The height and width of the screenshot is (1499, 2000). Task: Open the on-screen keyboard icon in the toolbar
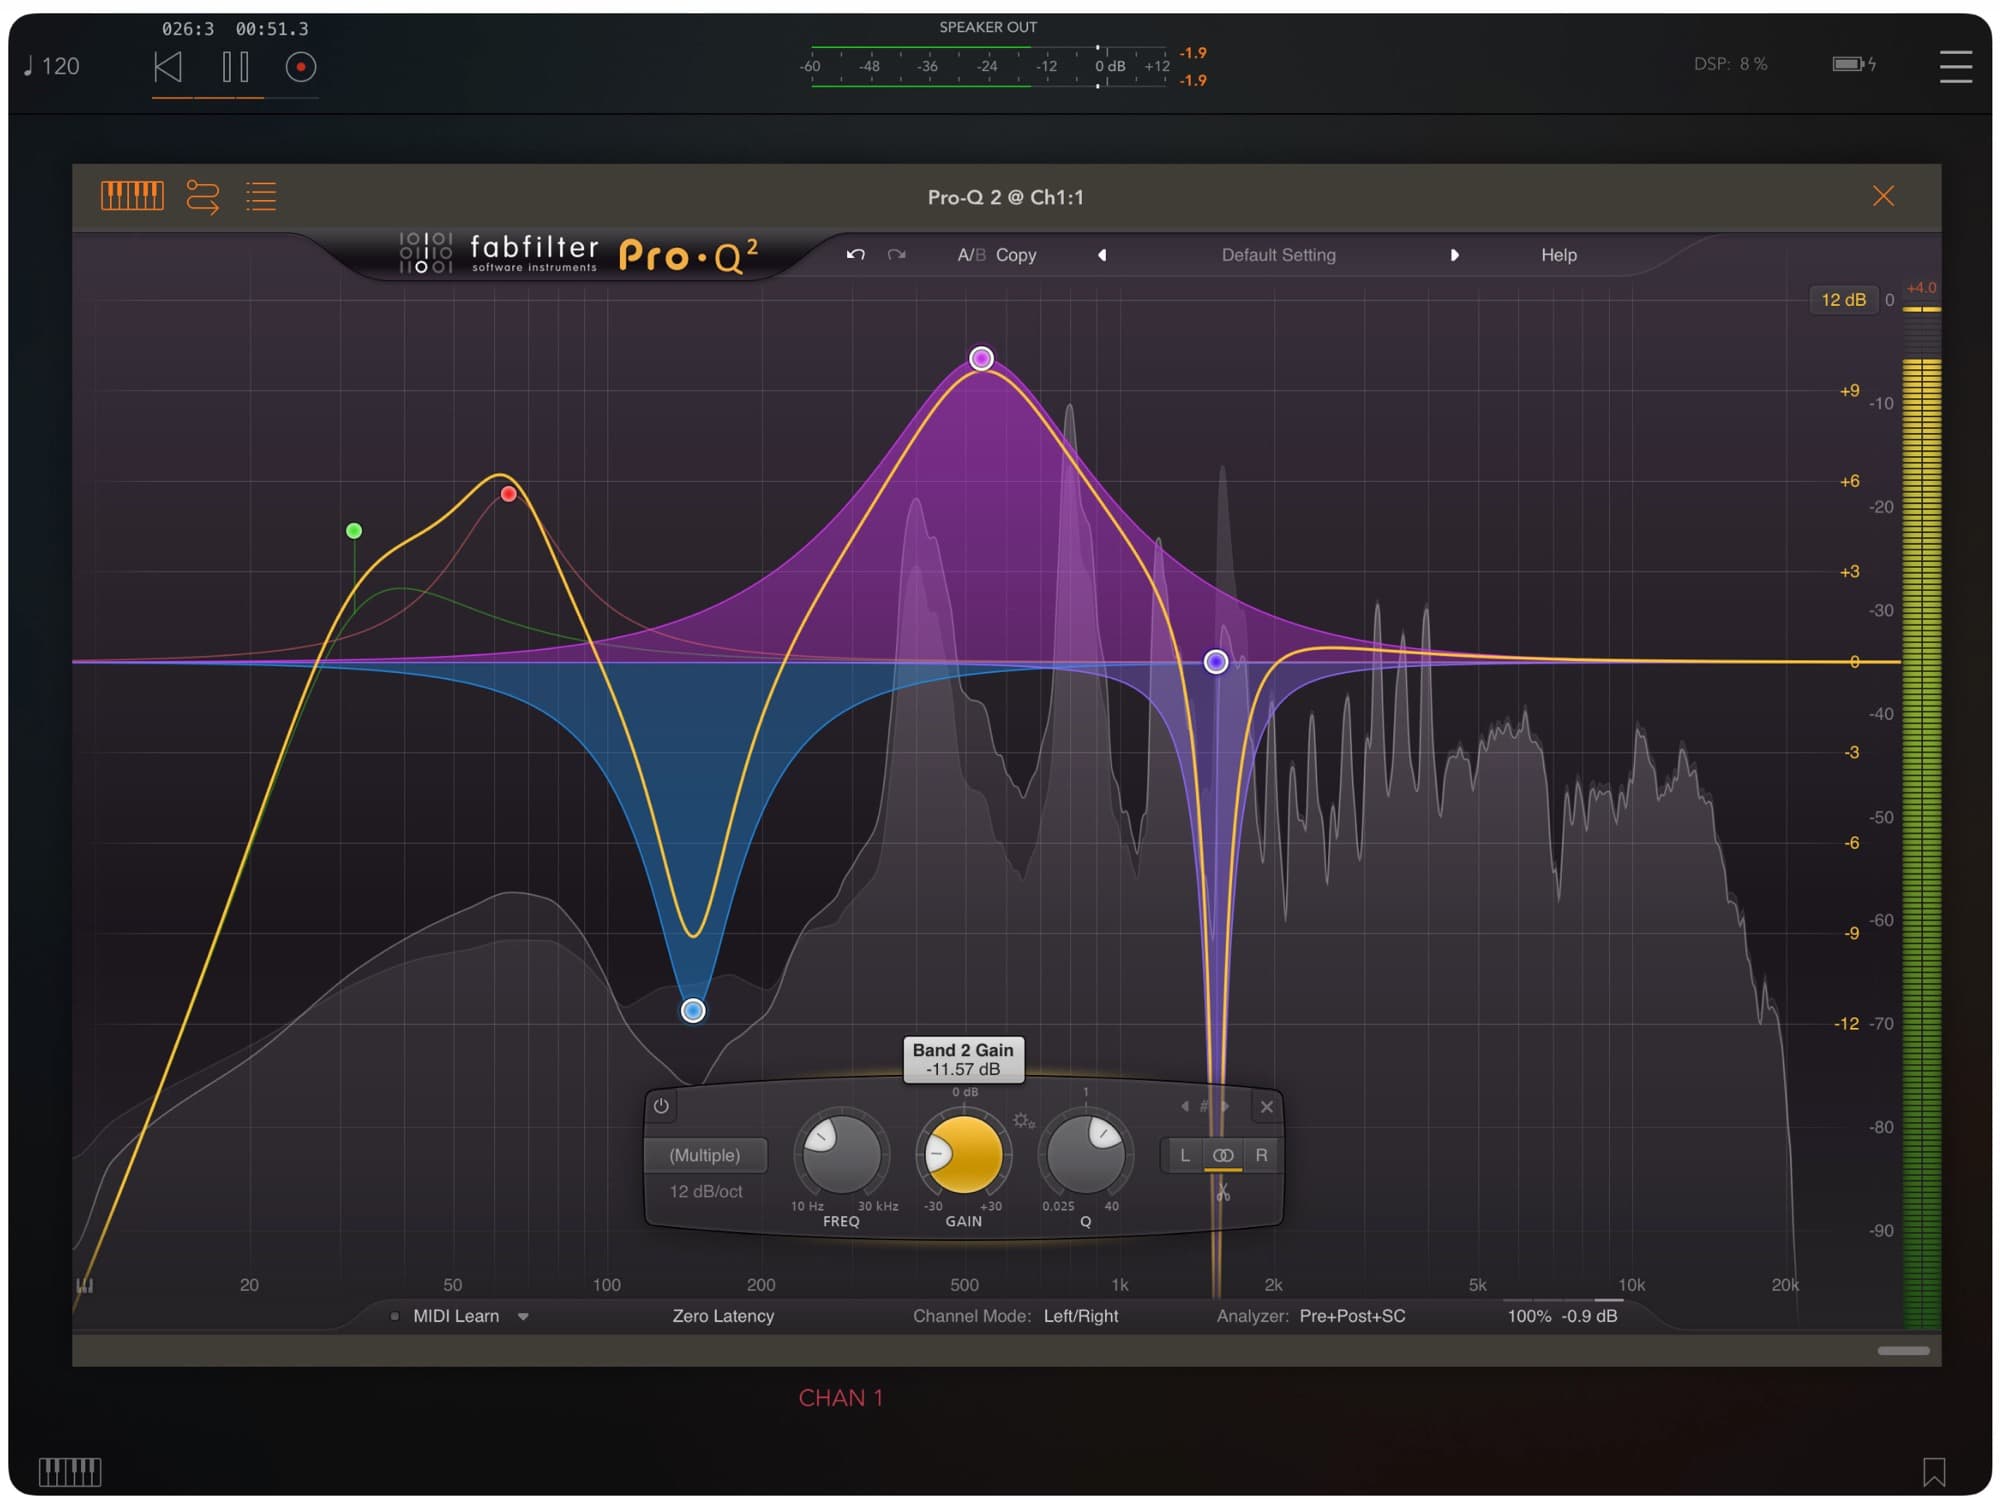click(x=131, y=196)
